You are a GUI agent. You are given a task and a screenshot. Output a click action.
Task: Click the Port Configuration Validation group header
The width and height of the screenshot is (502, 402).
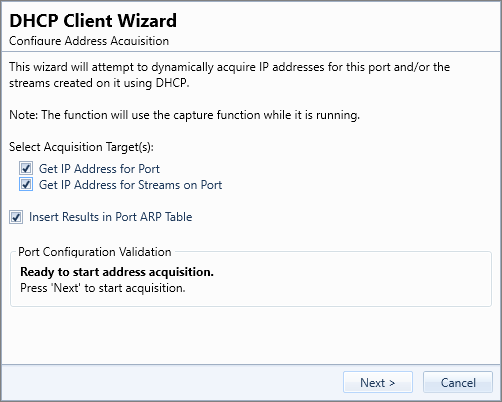[x=95, y=252]
